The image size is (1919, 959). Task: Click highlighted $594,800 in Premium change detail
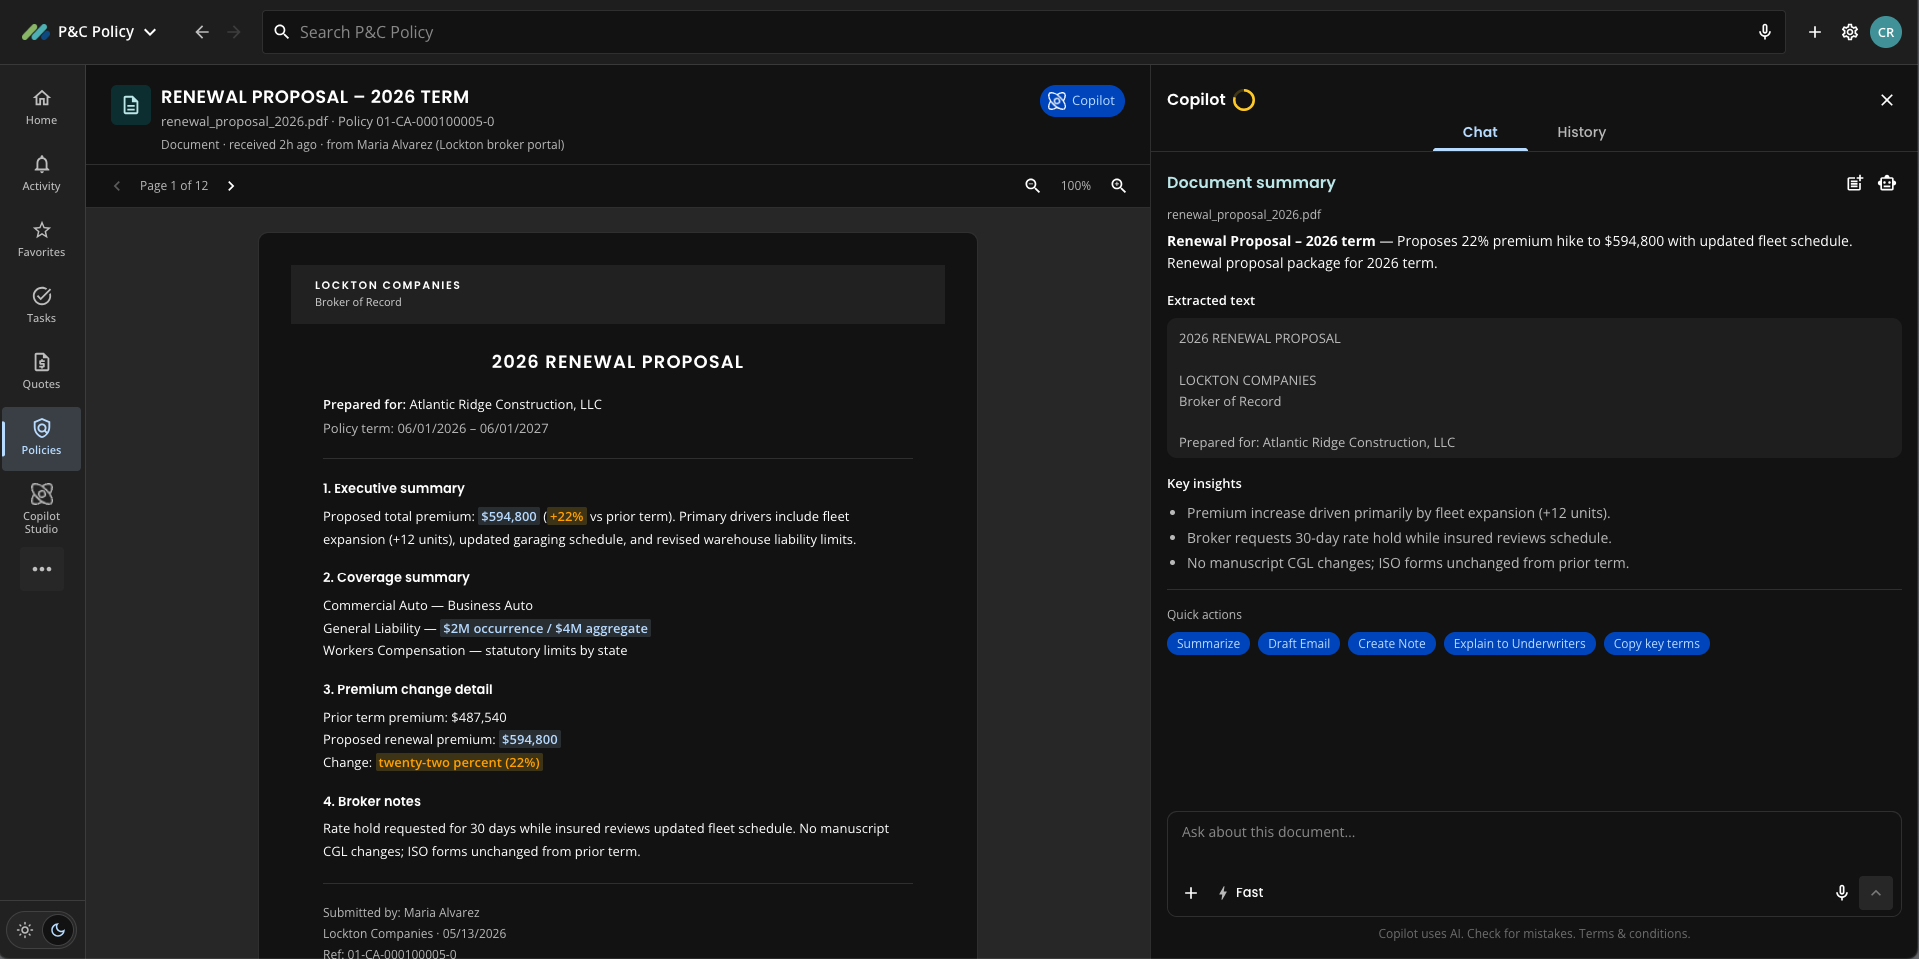[530, 740]
